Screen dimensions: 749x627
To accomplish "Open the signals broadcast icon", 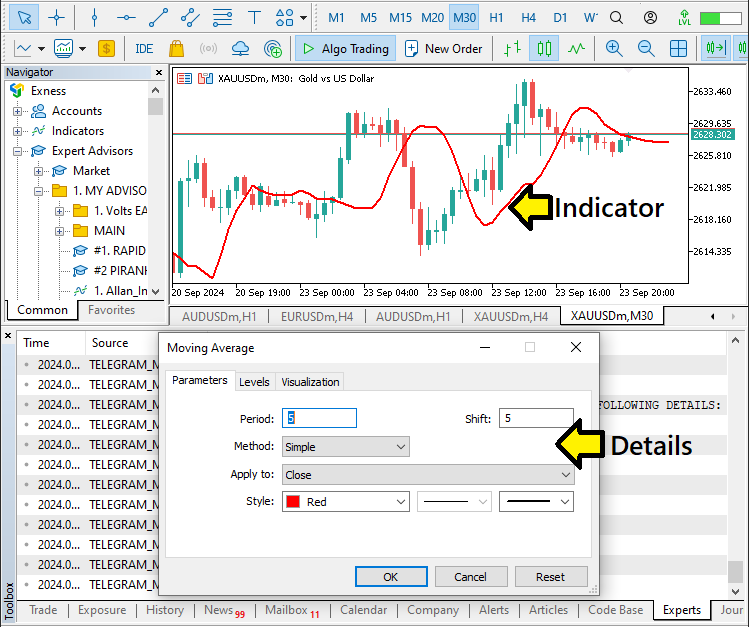I will [x=208, y=48].
